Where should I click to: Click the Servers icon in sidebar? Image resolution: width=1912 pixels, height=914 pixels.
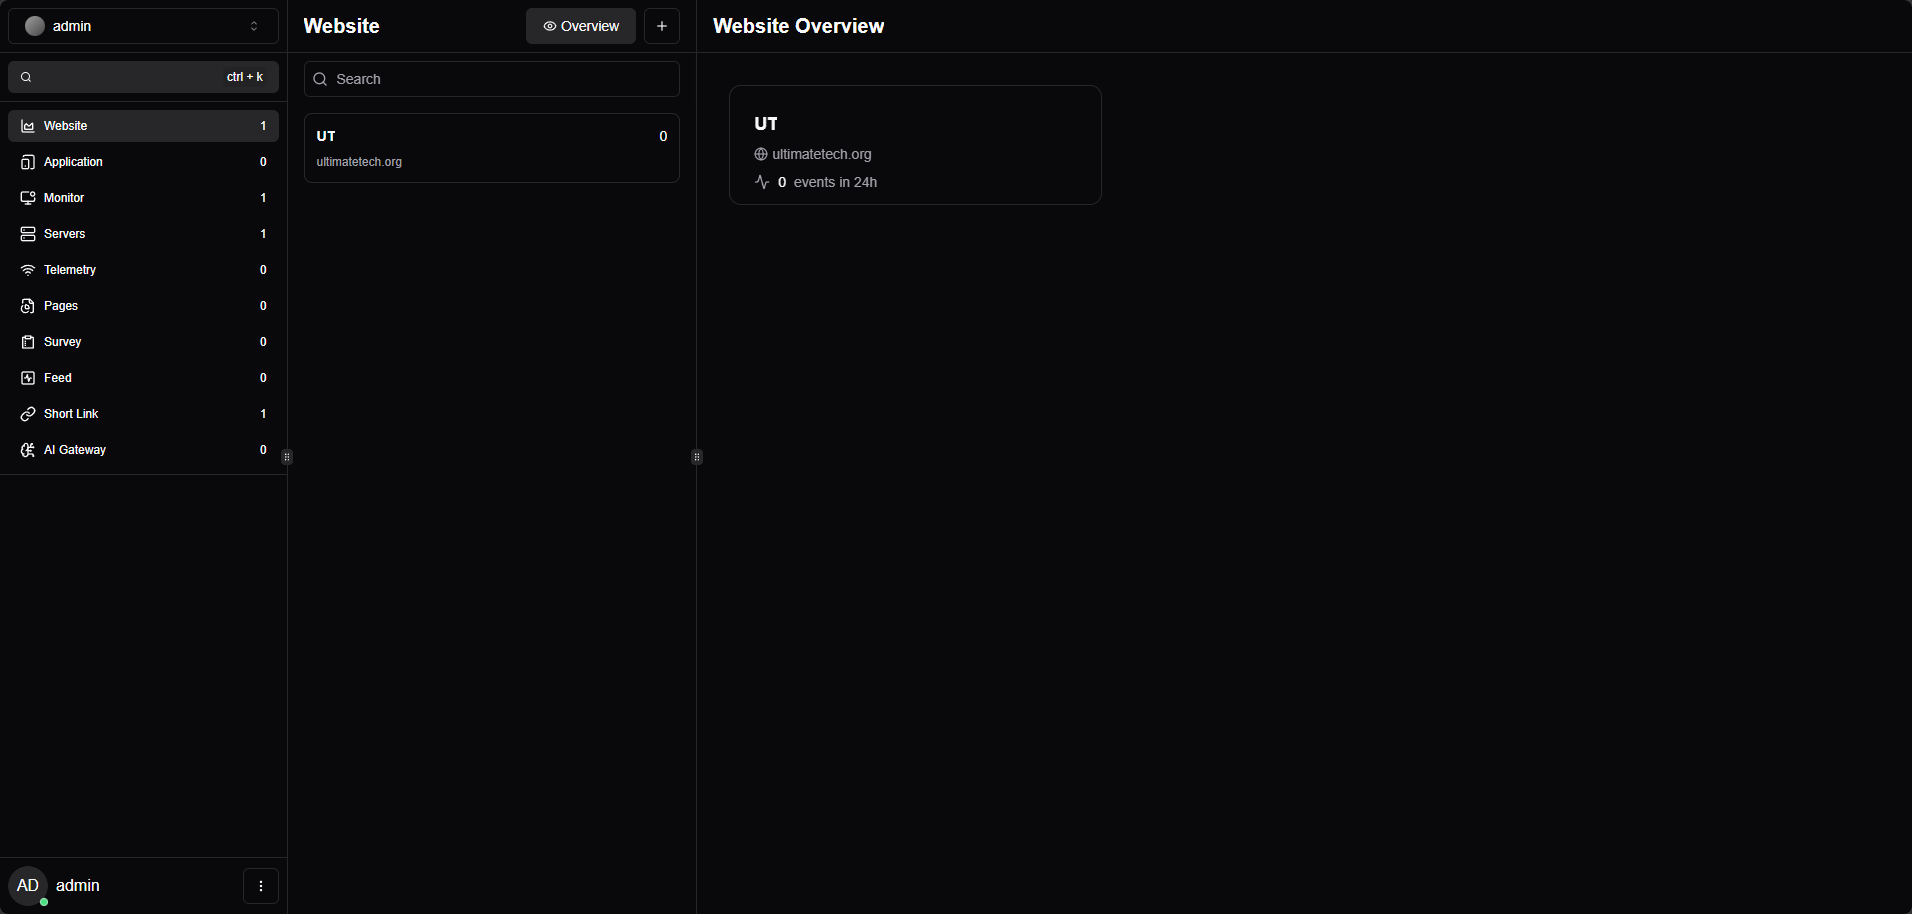pos(28,234)
